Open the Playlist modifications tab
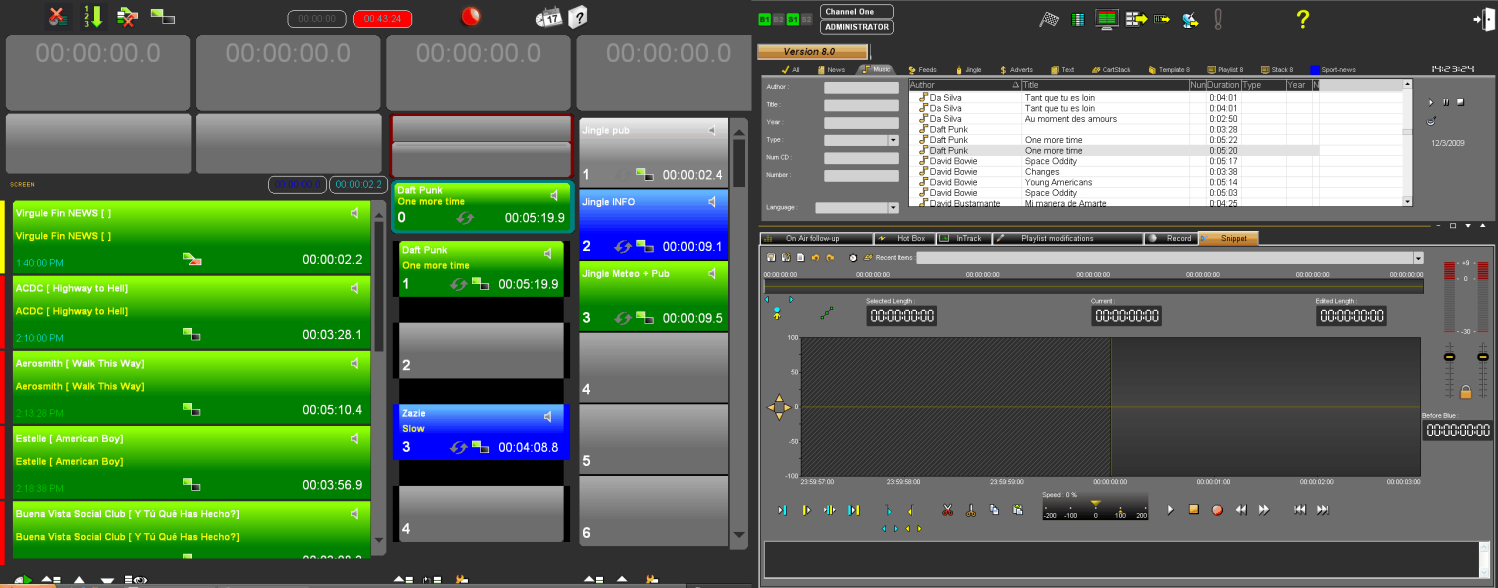 (x=1066, y=238)
